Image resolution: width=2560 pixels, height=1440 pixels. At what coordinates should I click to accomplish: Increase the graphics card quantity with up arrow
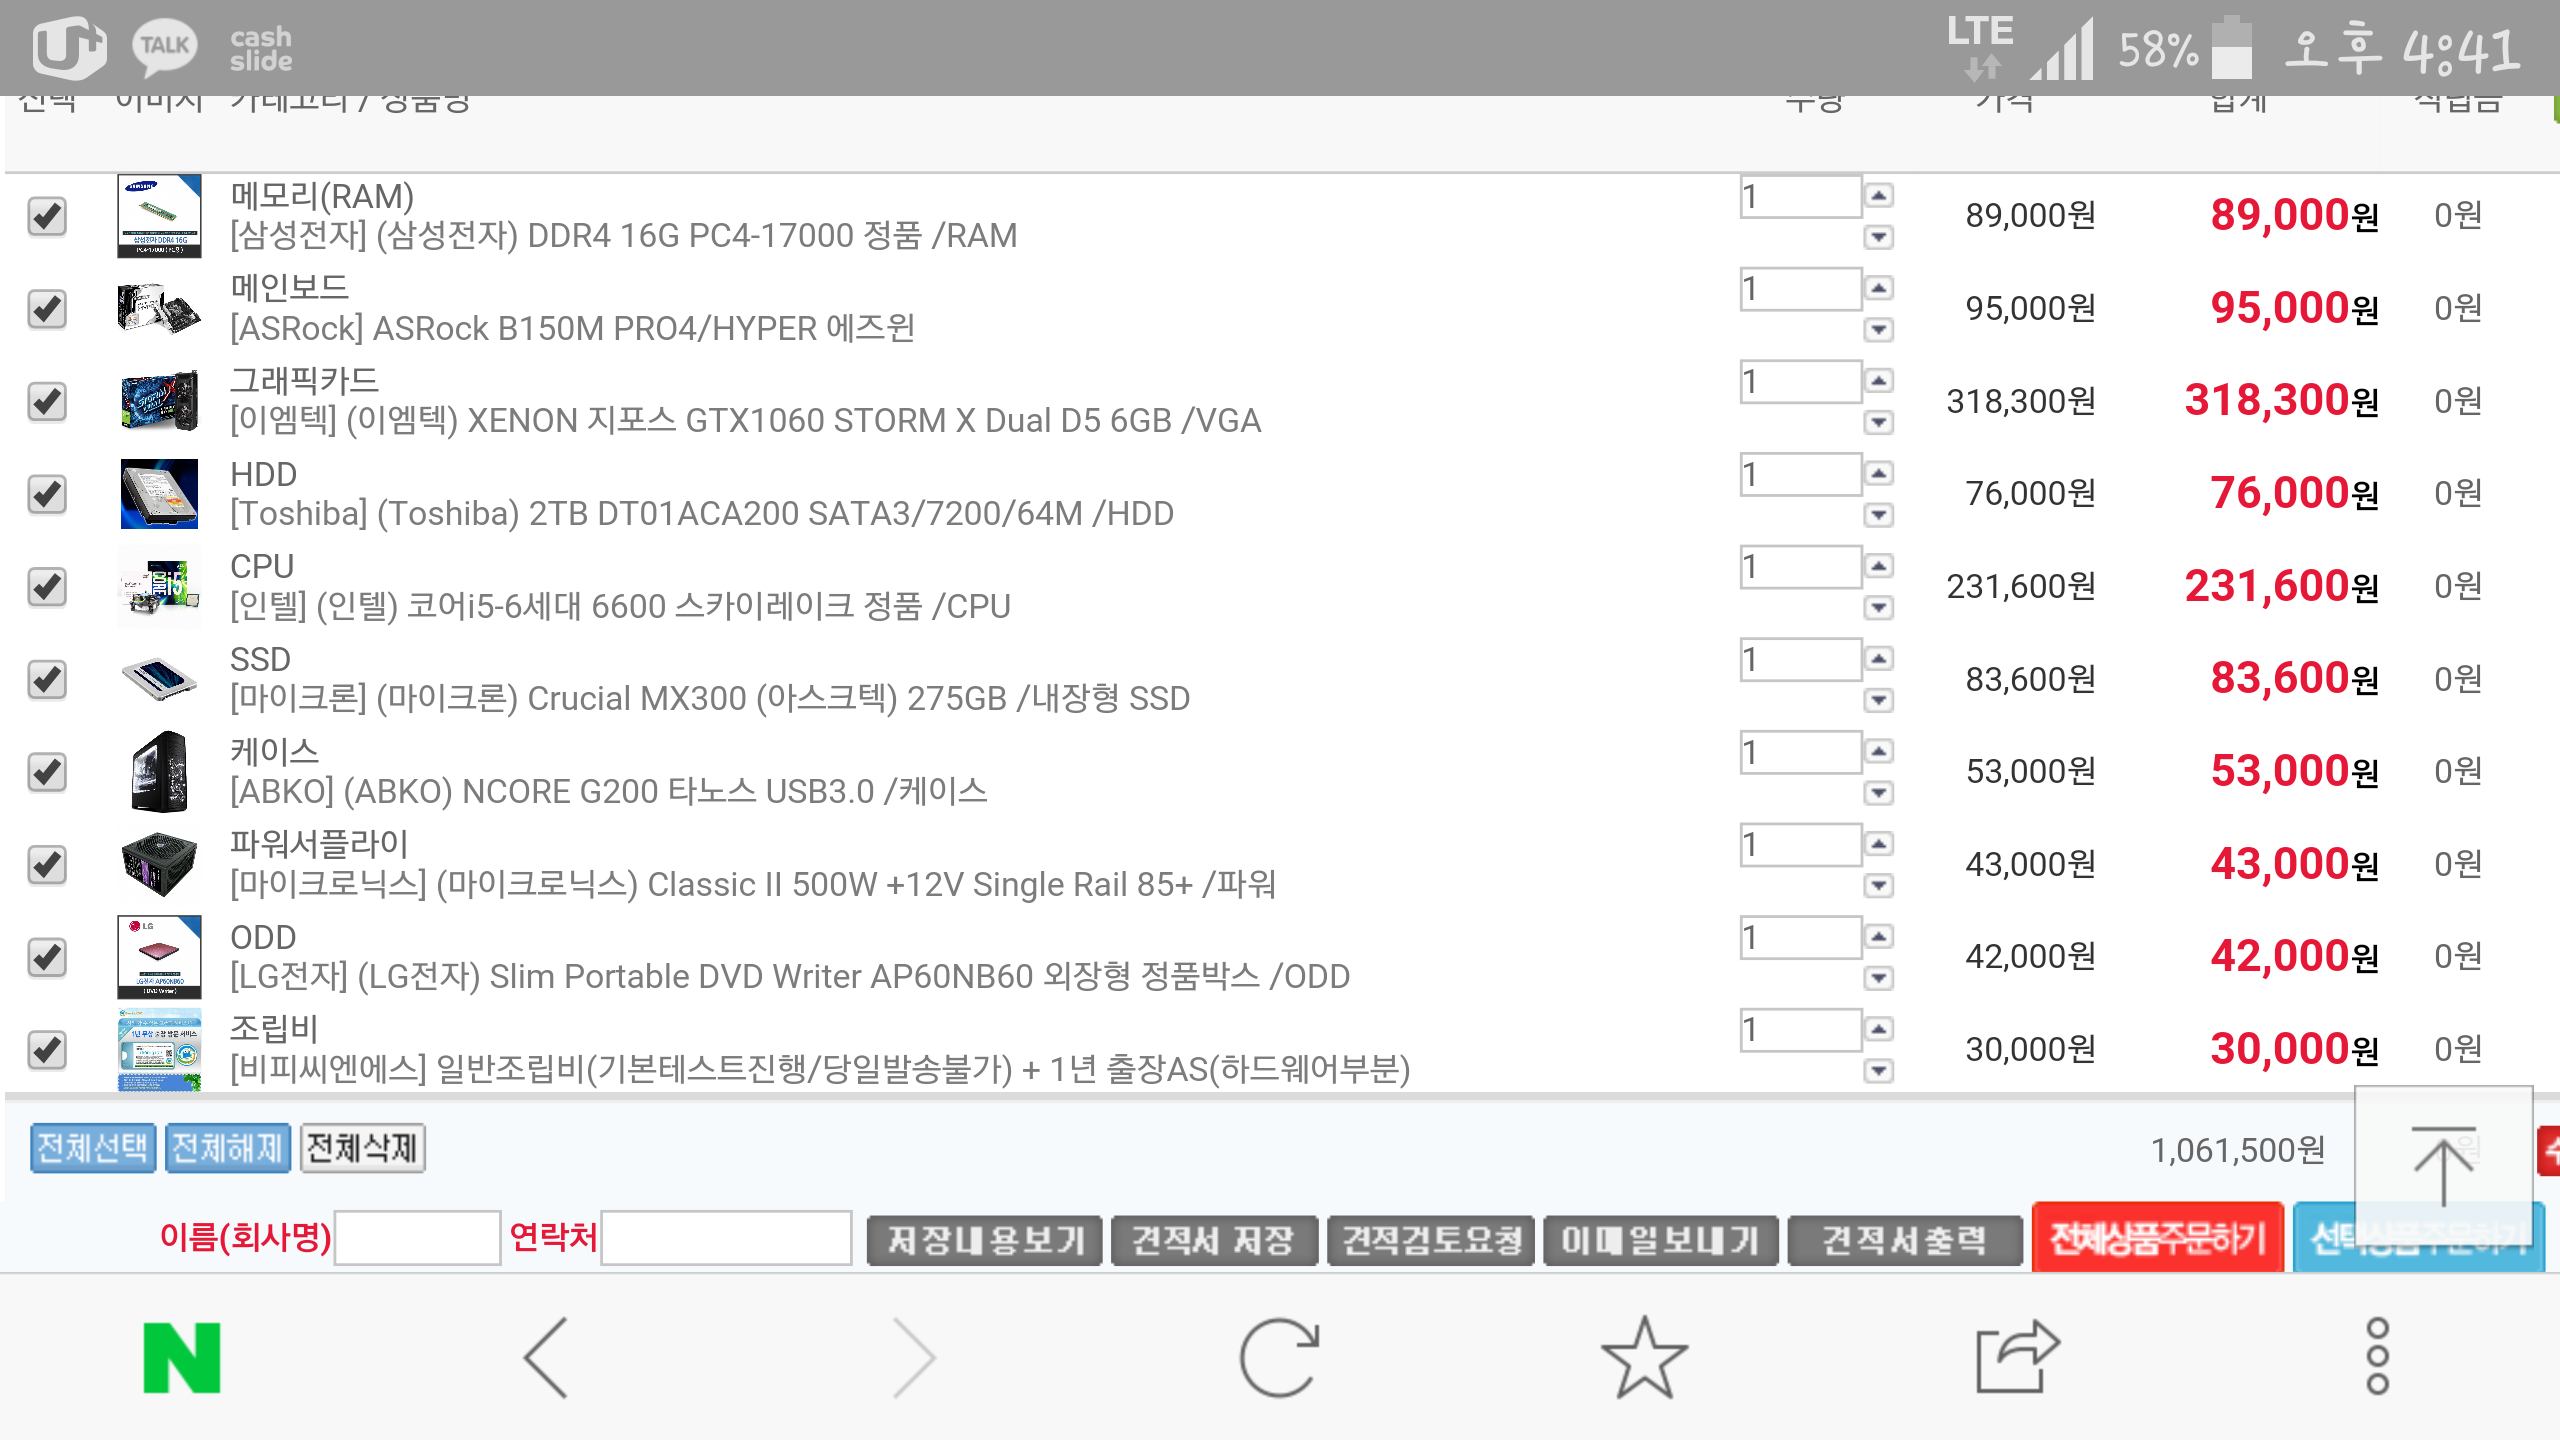click(x=1879, y=381)
